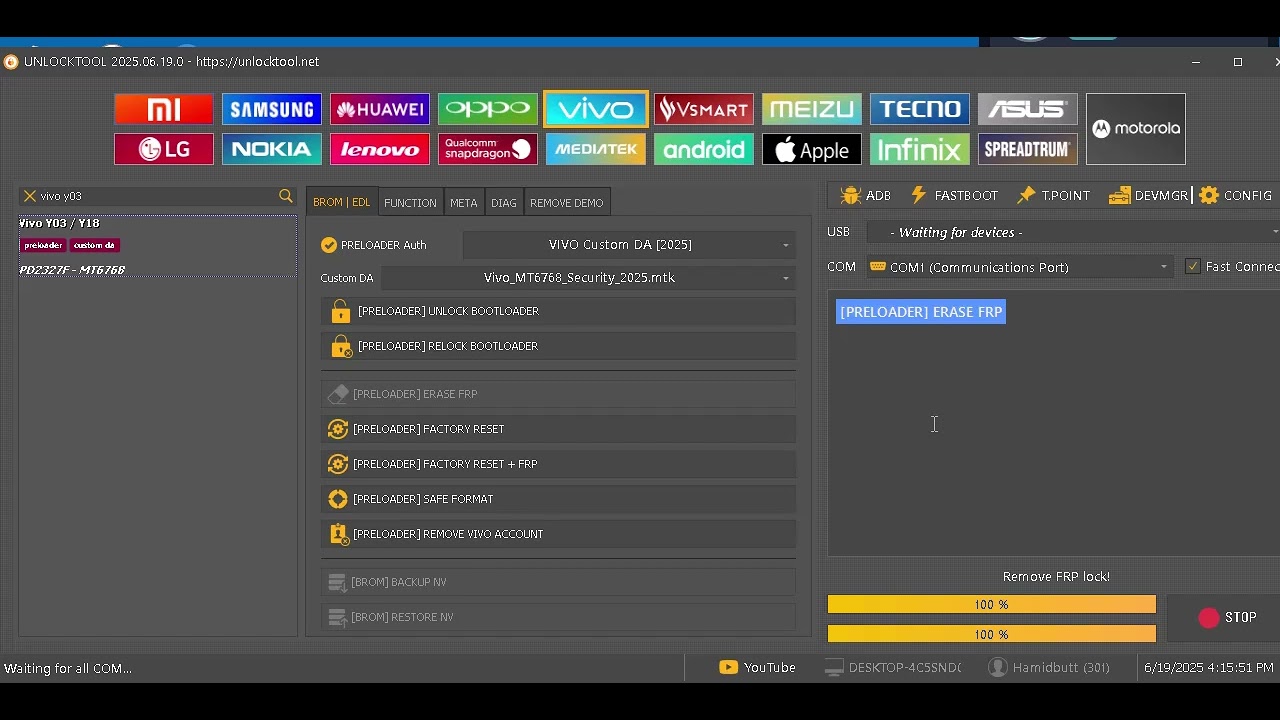This screenshot has width=1280, height=720.
Task: Click the Remove FRP lock! status message
Action: point(1056,577)
